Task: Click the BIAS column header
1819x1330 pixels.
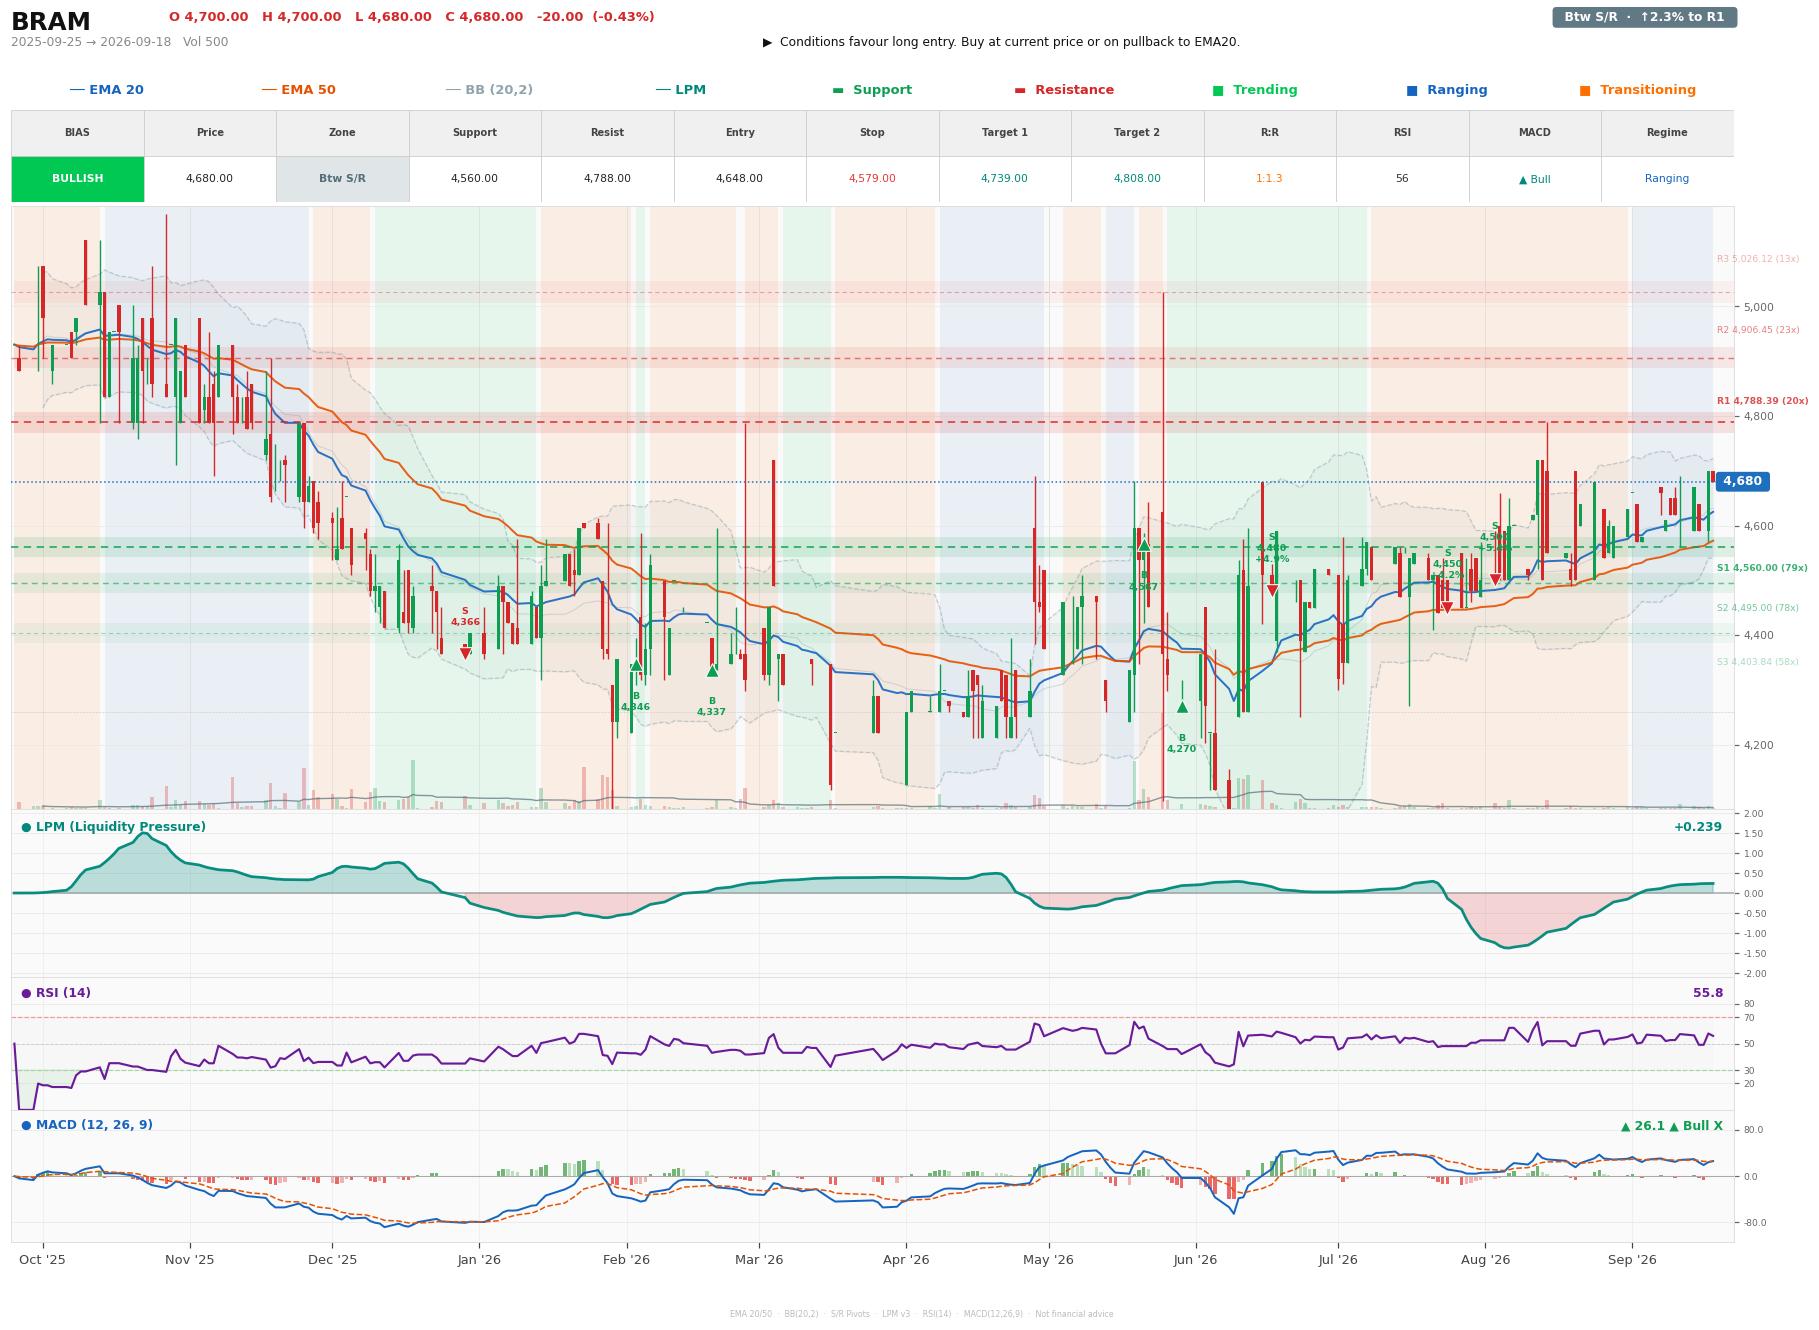Action: 78,133
